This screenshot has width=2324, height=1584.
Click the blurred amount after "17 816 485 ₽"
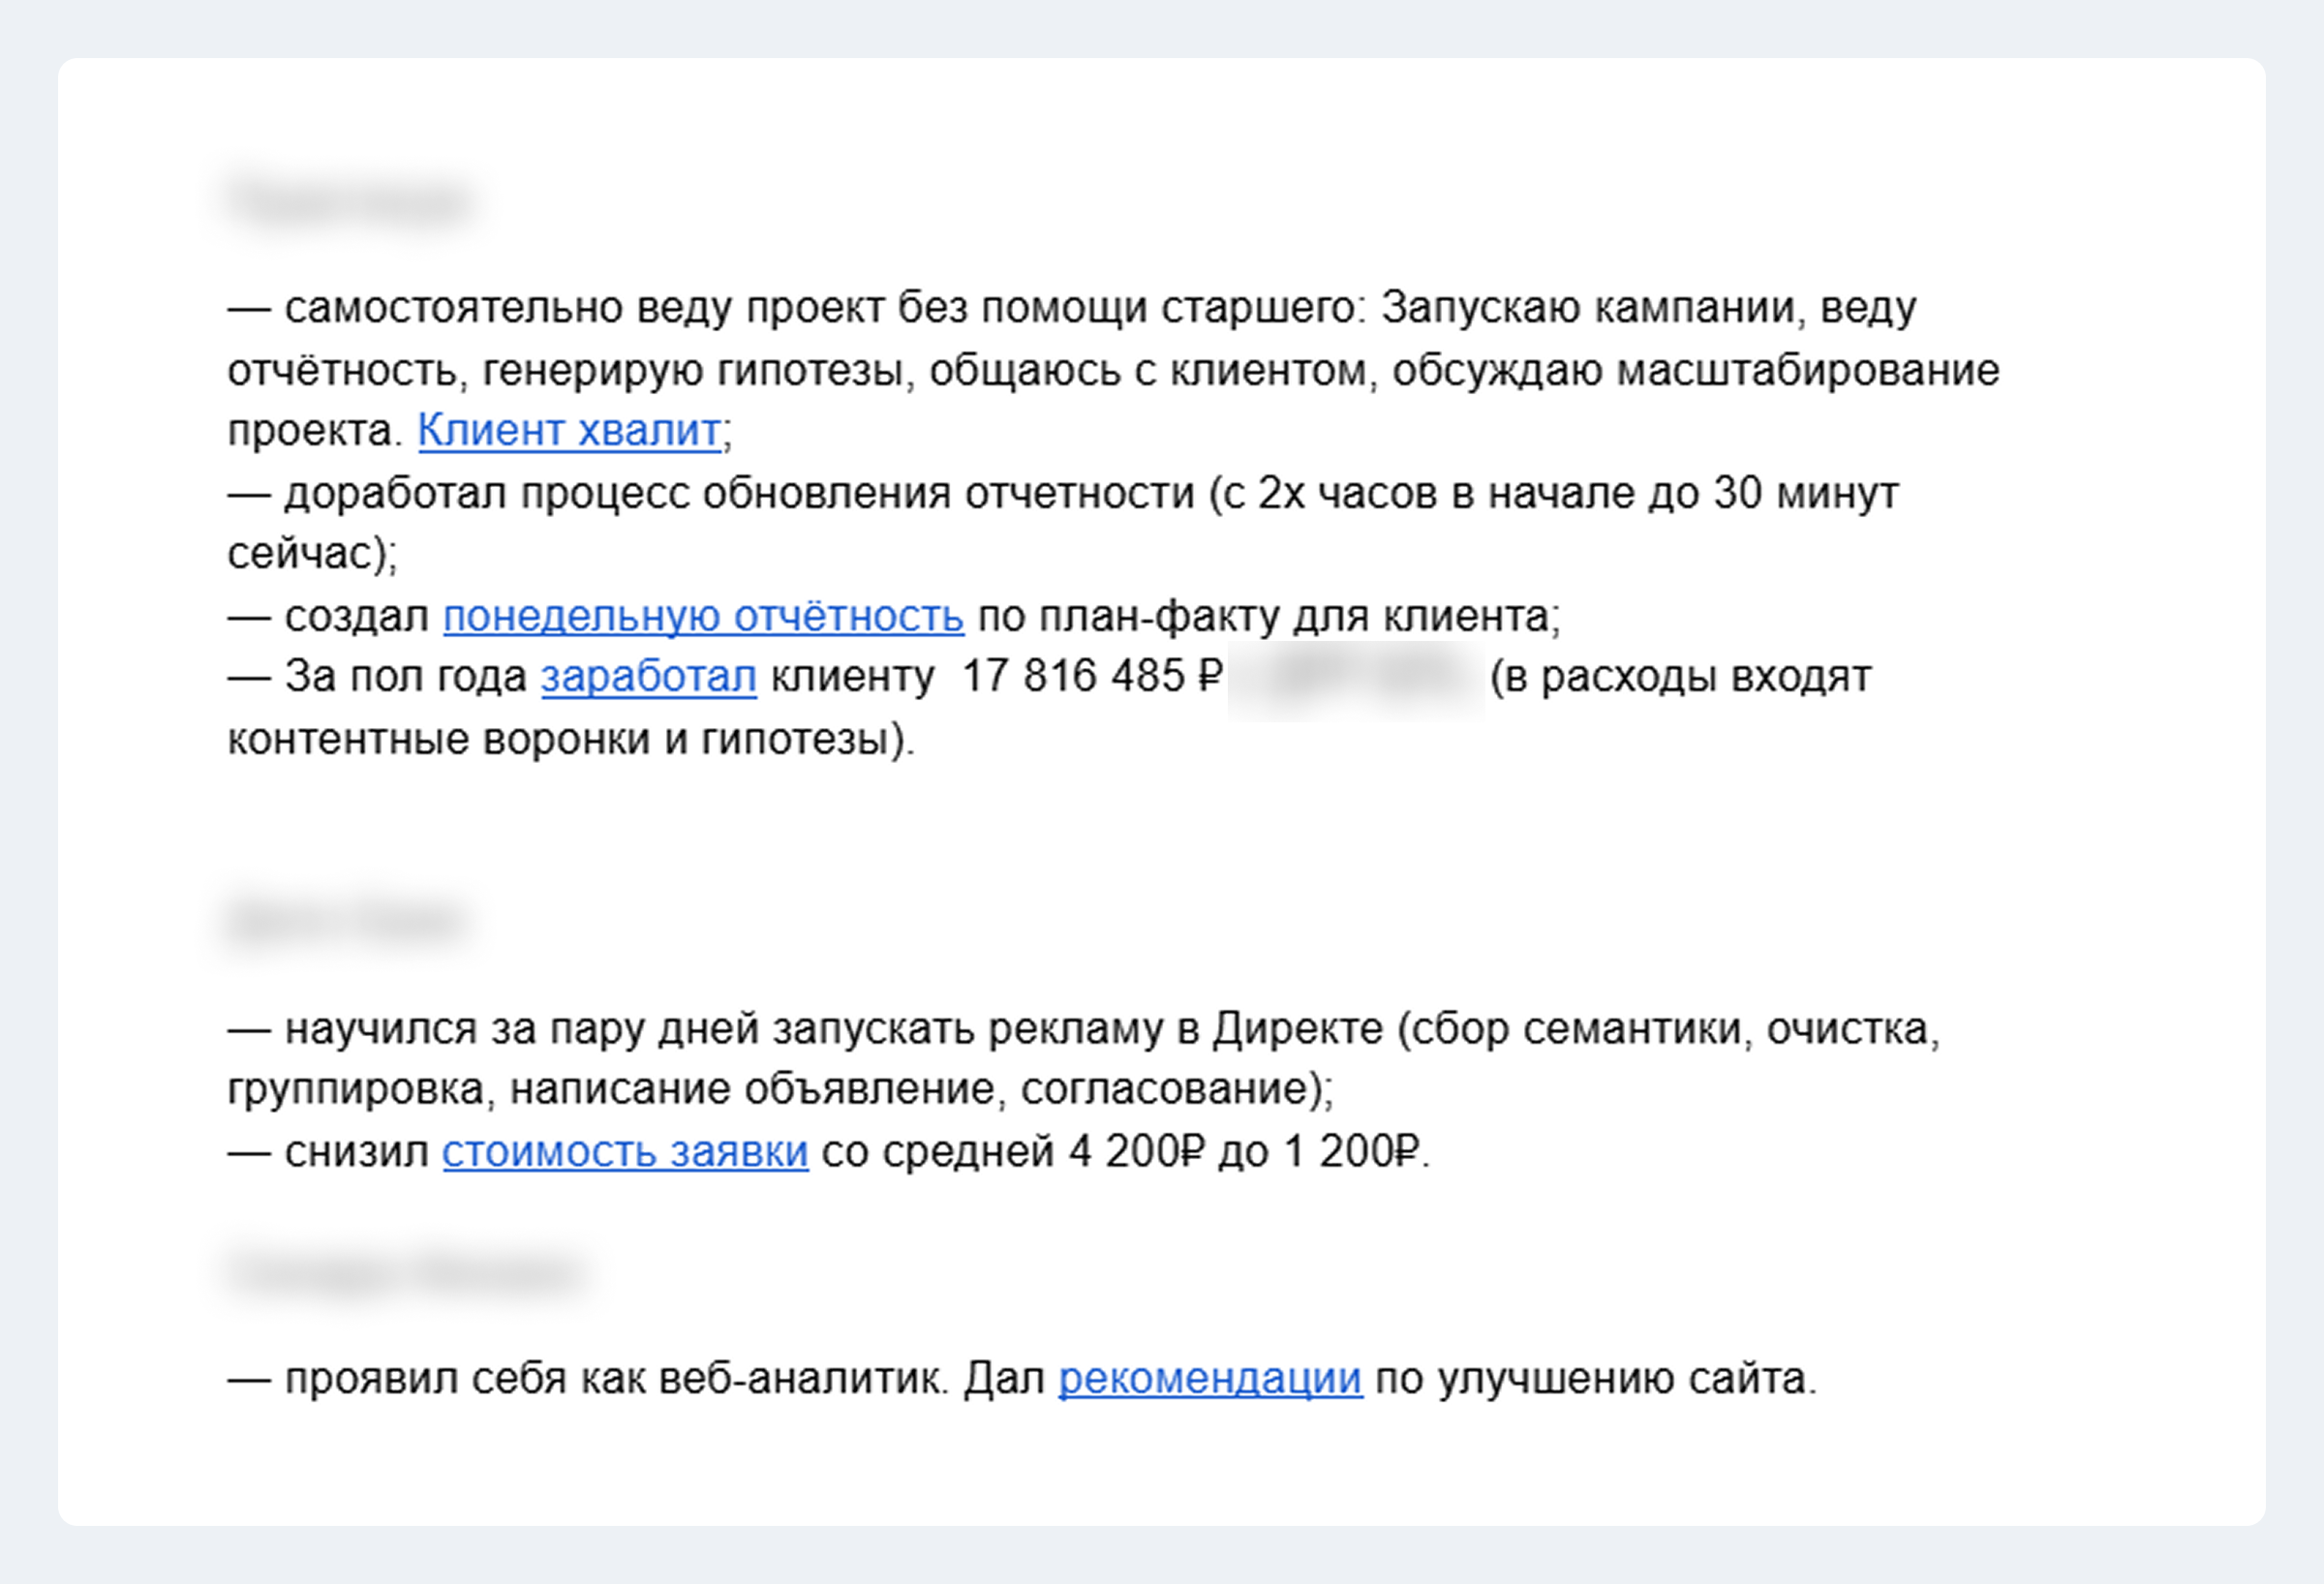point(1356,678)
